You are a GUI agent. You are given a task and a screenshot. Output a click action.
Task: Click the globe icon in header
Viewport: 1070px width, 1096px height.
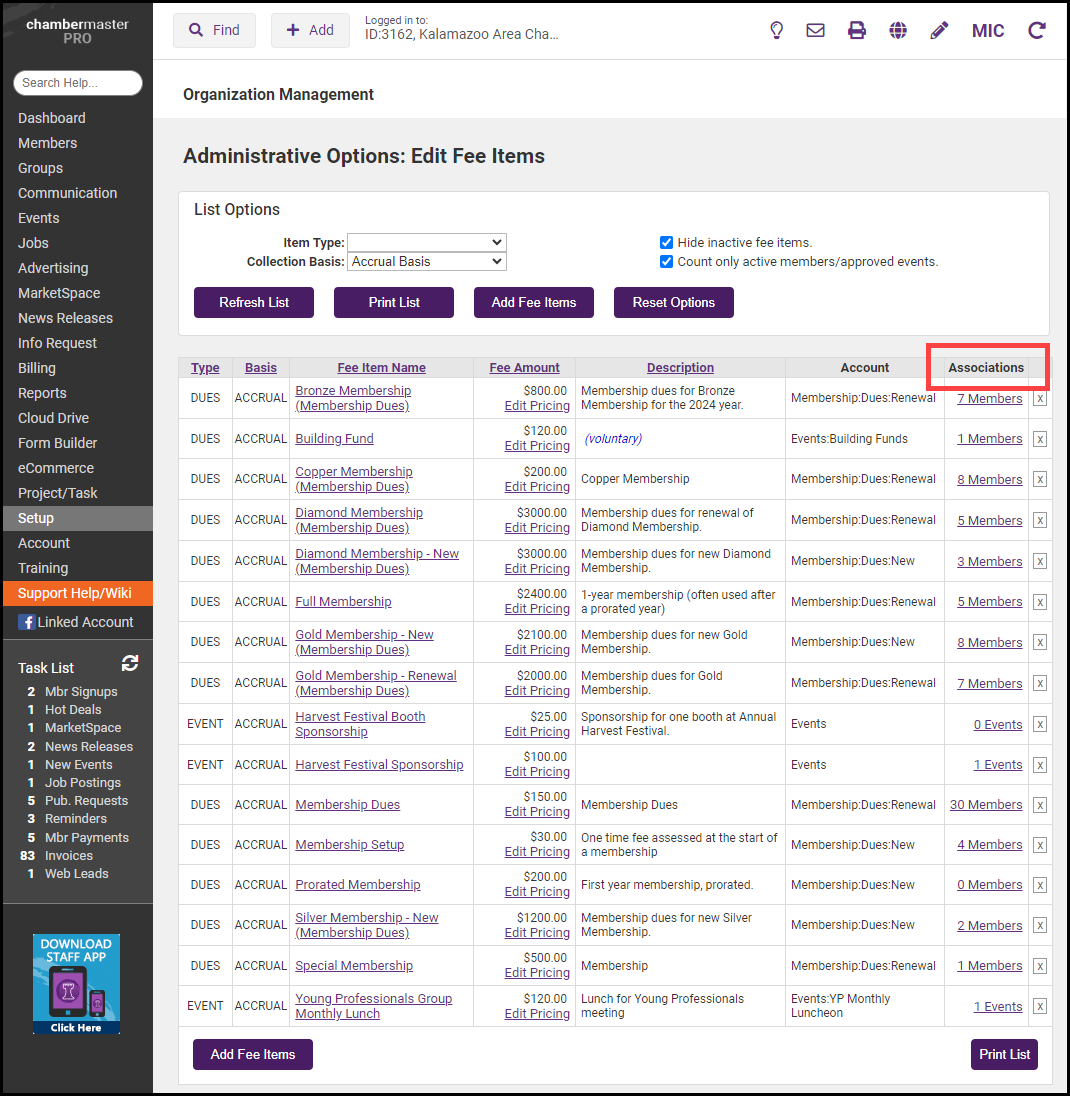click(x=898, y=30)
